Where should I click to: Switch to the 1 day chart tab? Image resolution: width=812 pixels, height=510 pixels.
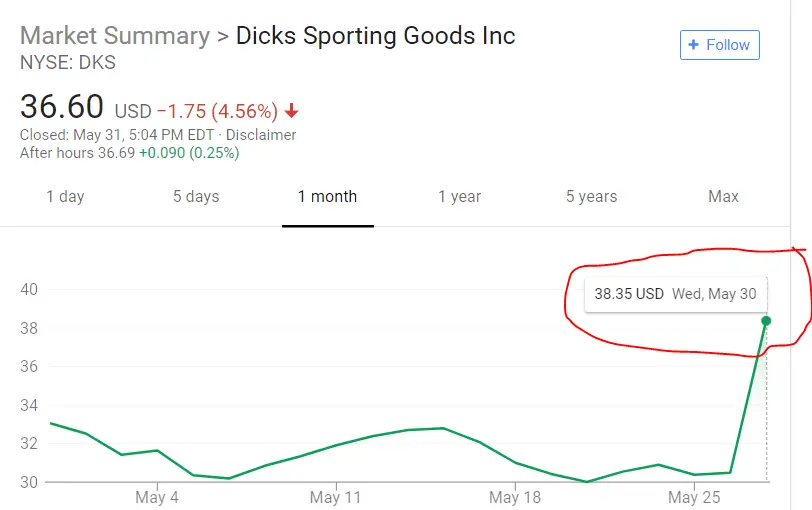[65, 196]
